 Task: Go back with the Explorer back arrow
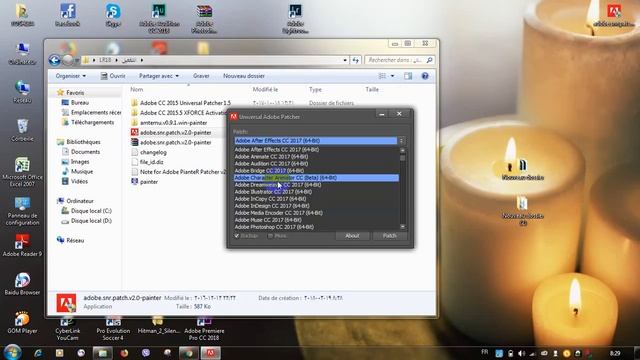click(x=55, y=60)
